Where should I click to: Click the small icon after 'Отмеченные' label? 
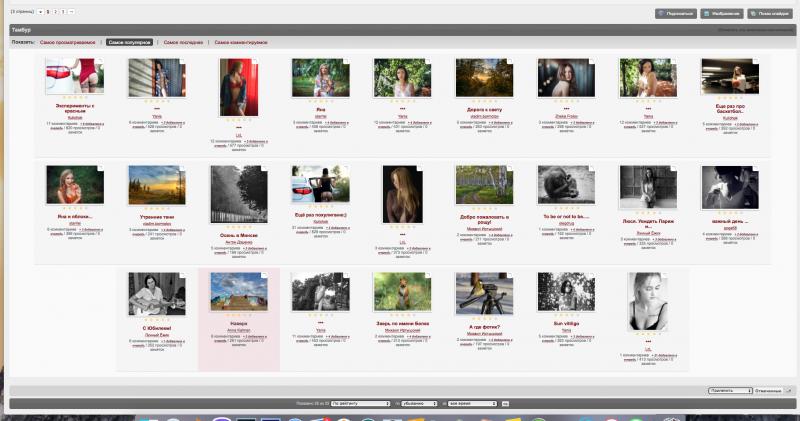click(788, 390)
